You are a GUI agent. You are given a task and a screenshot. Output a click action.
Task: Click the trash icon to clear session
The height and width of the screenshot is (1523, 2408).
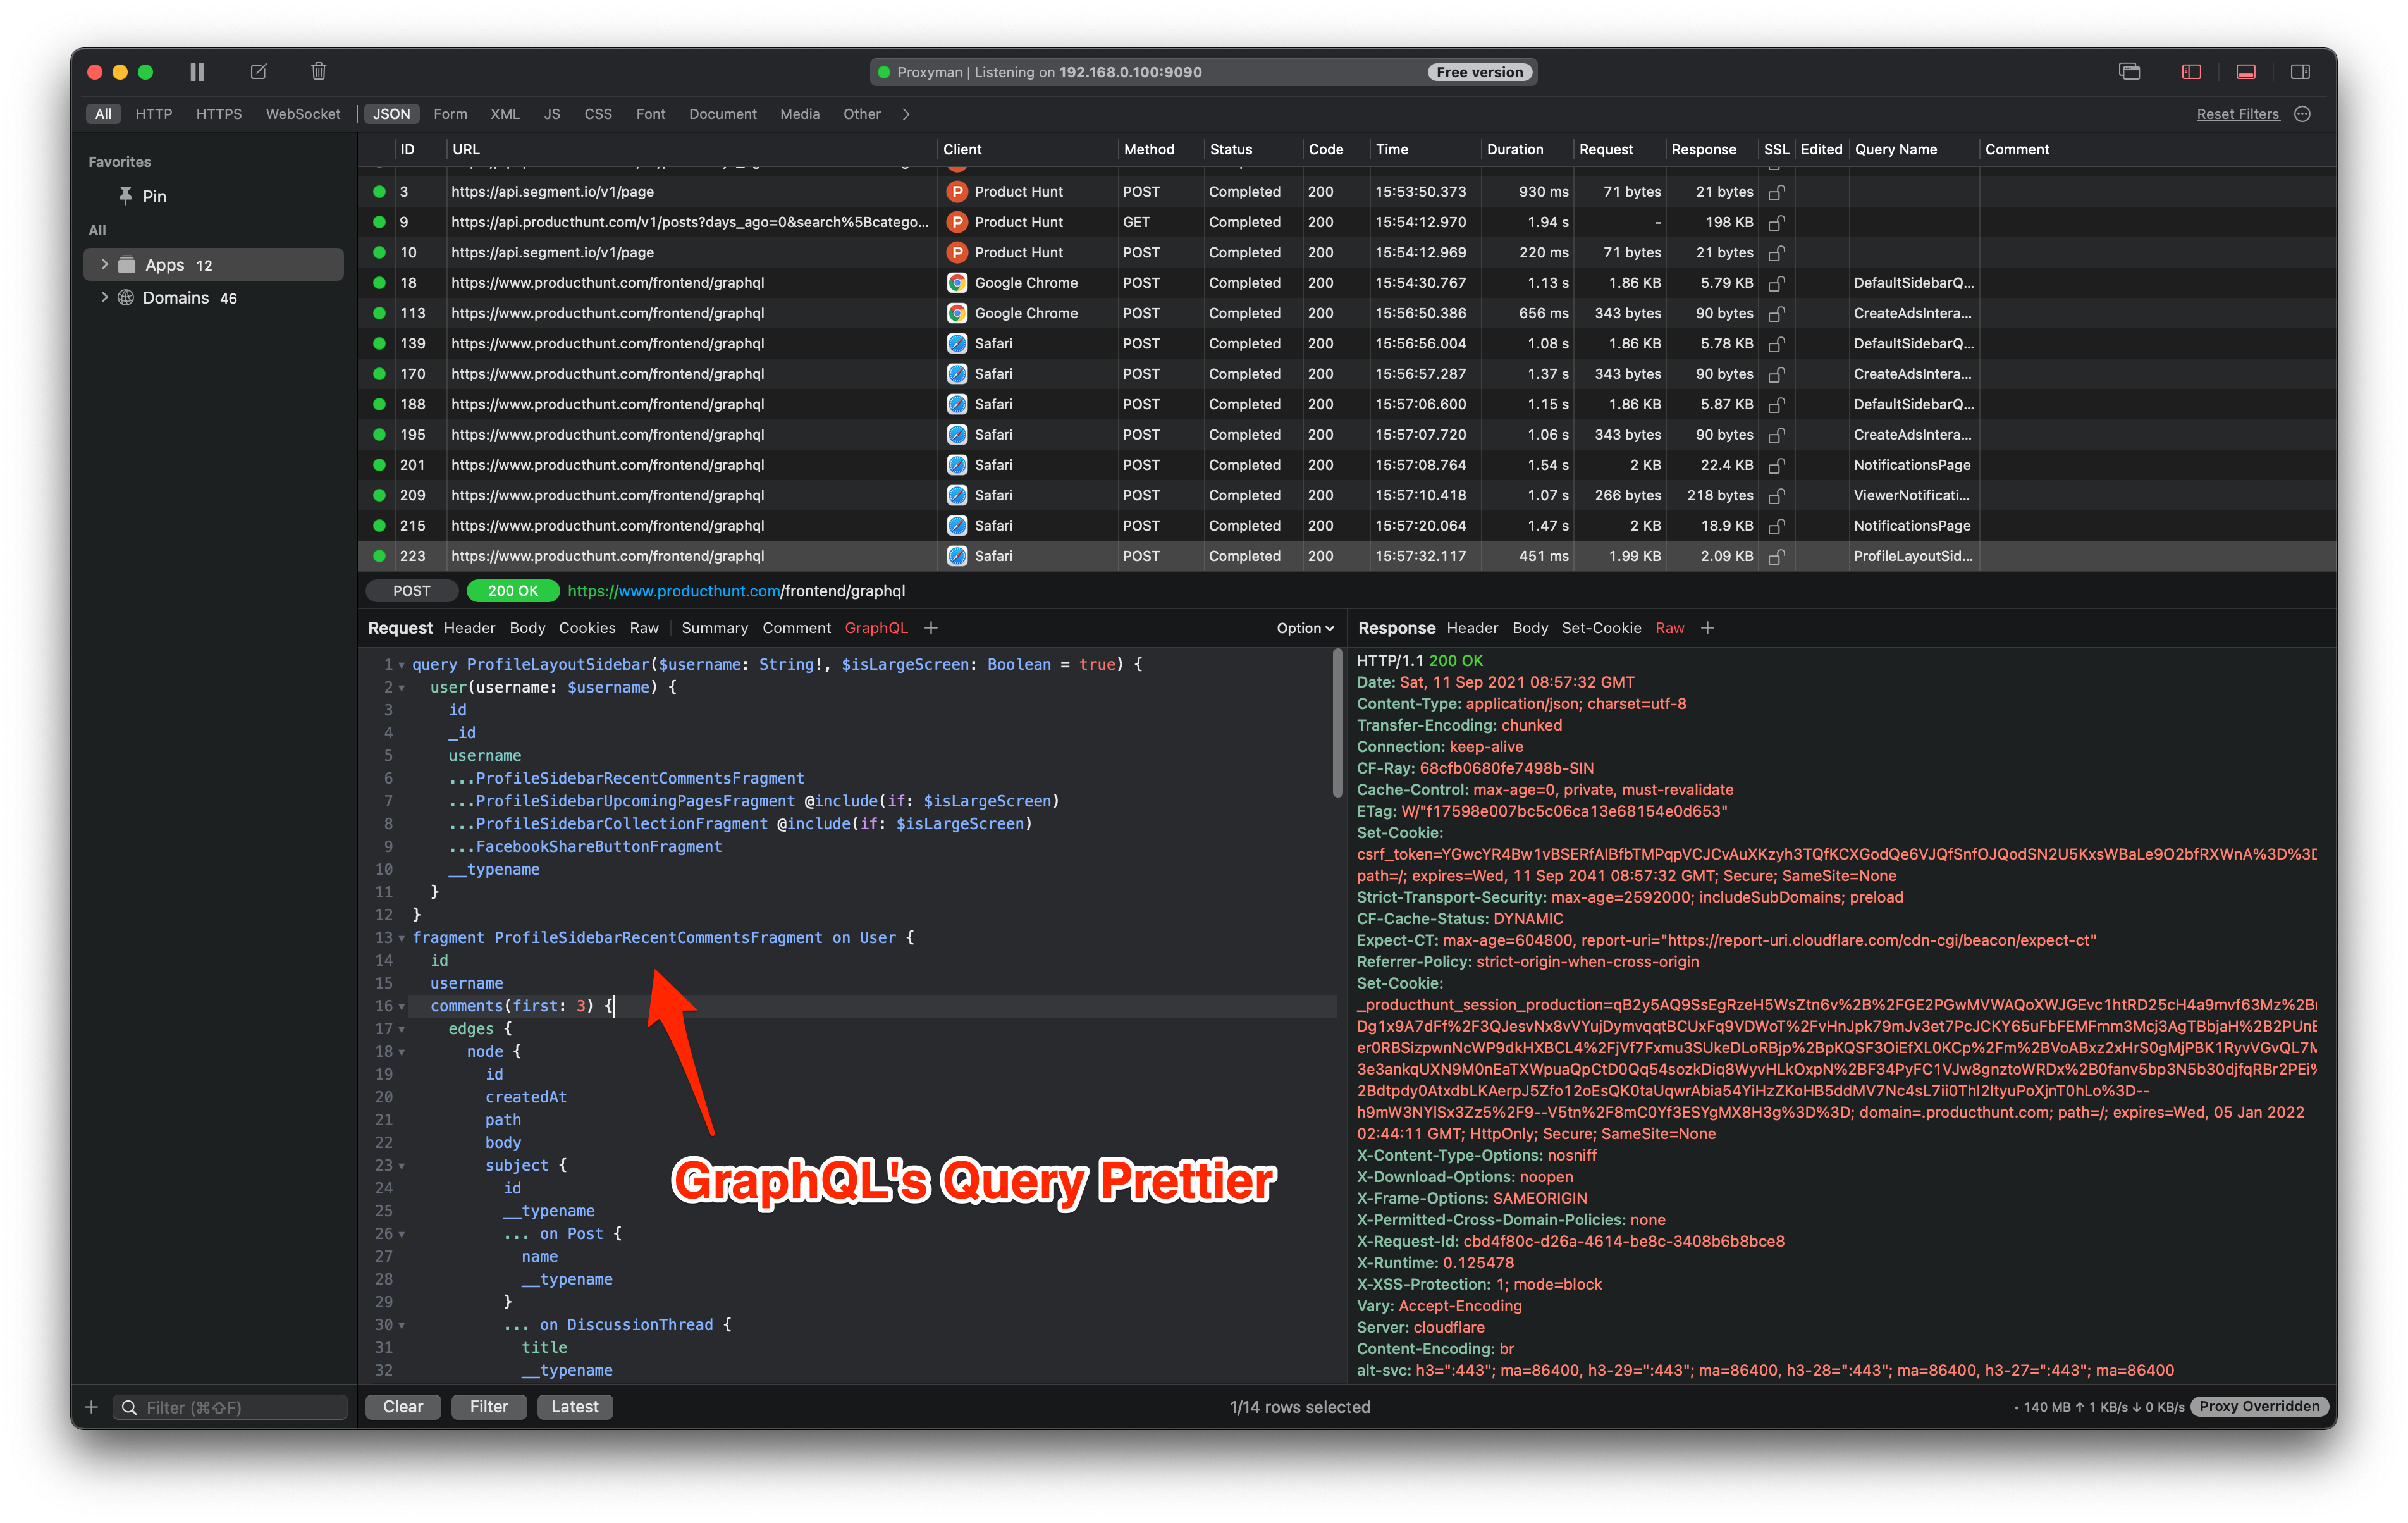pos(318,72)
